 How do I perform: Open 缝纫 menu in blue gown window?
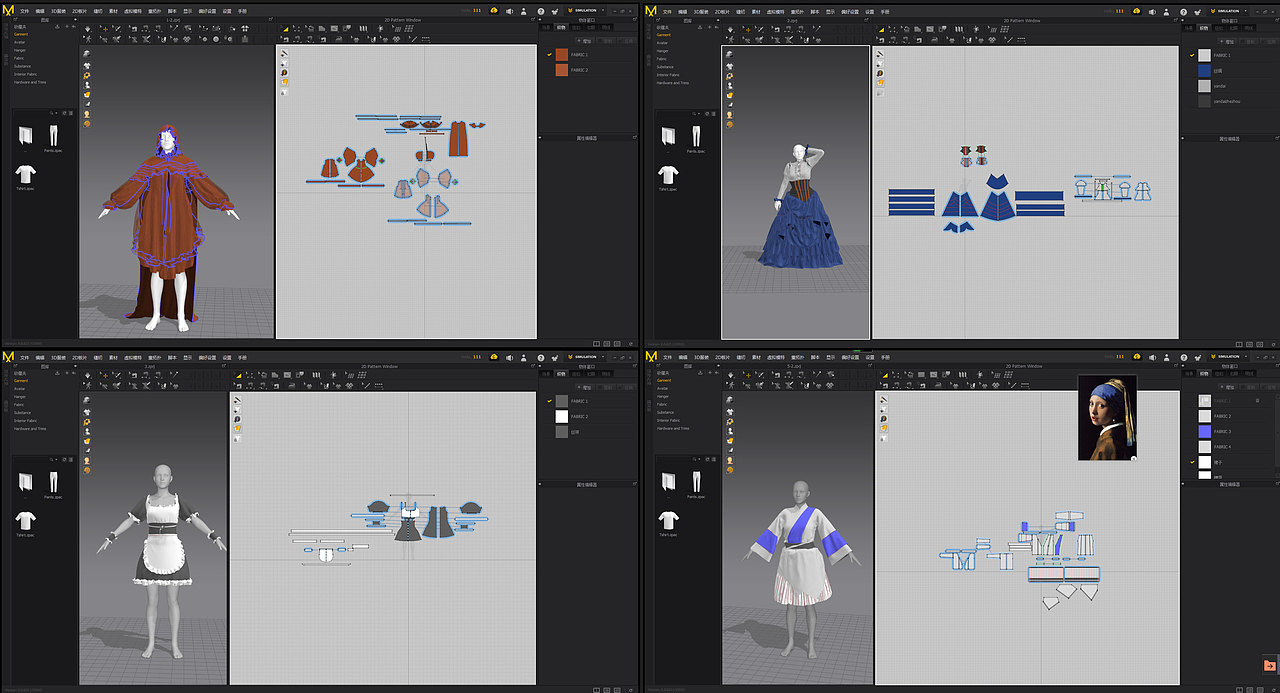tap(740, 10)
